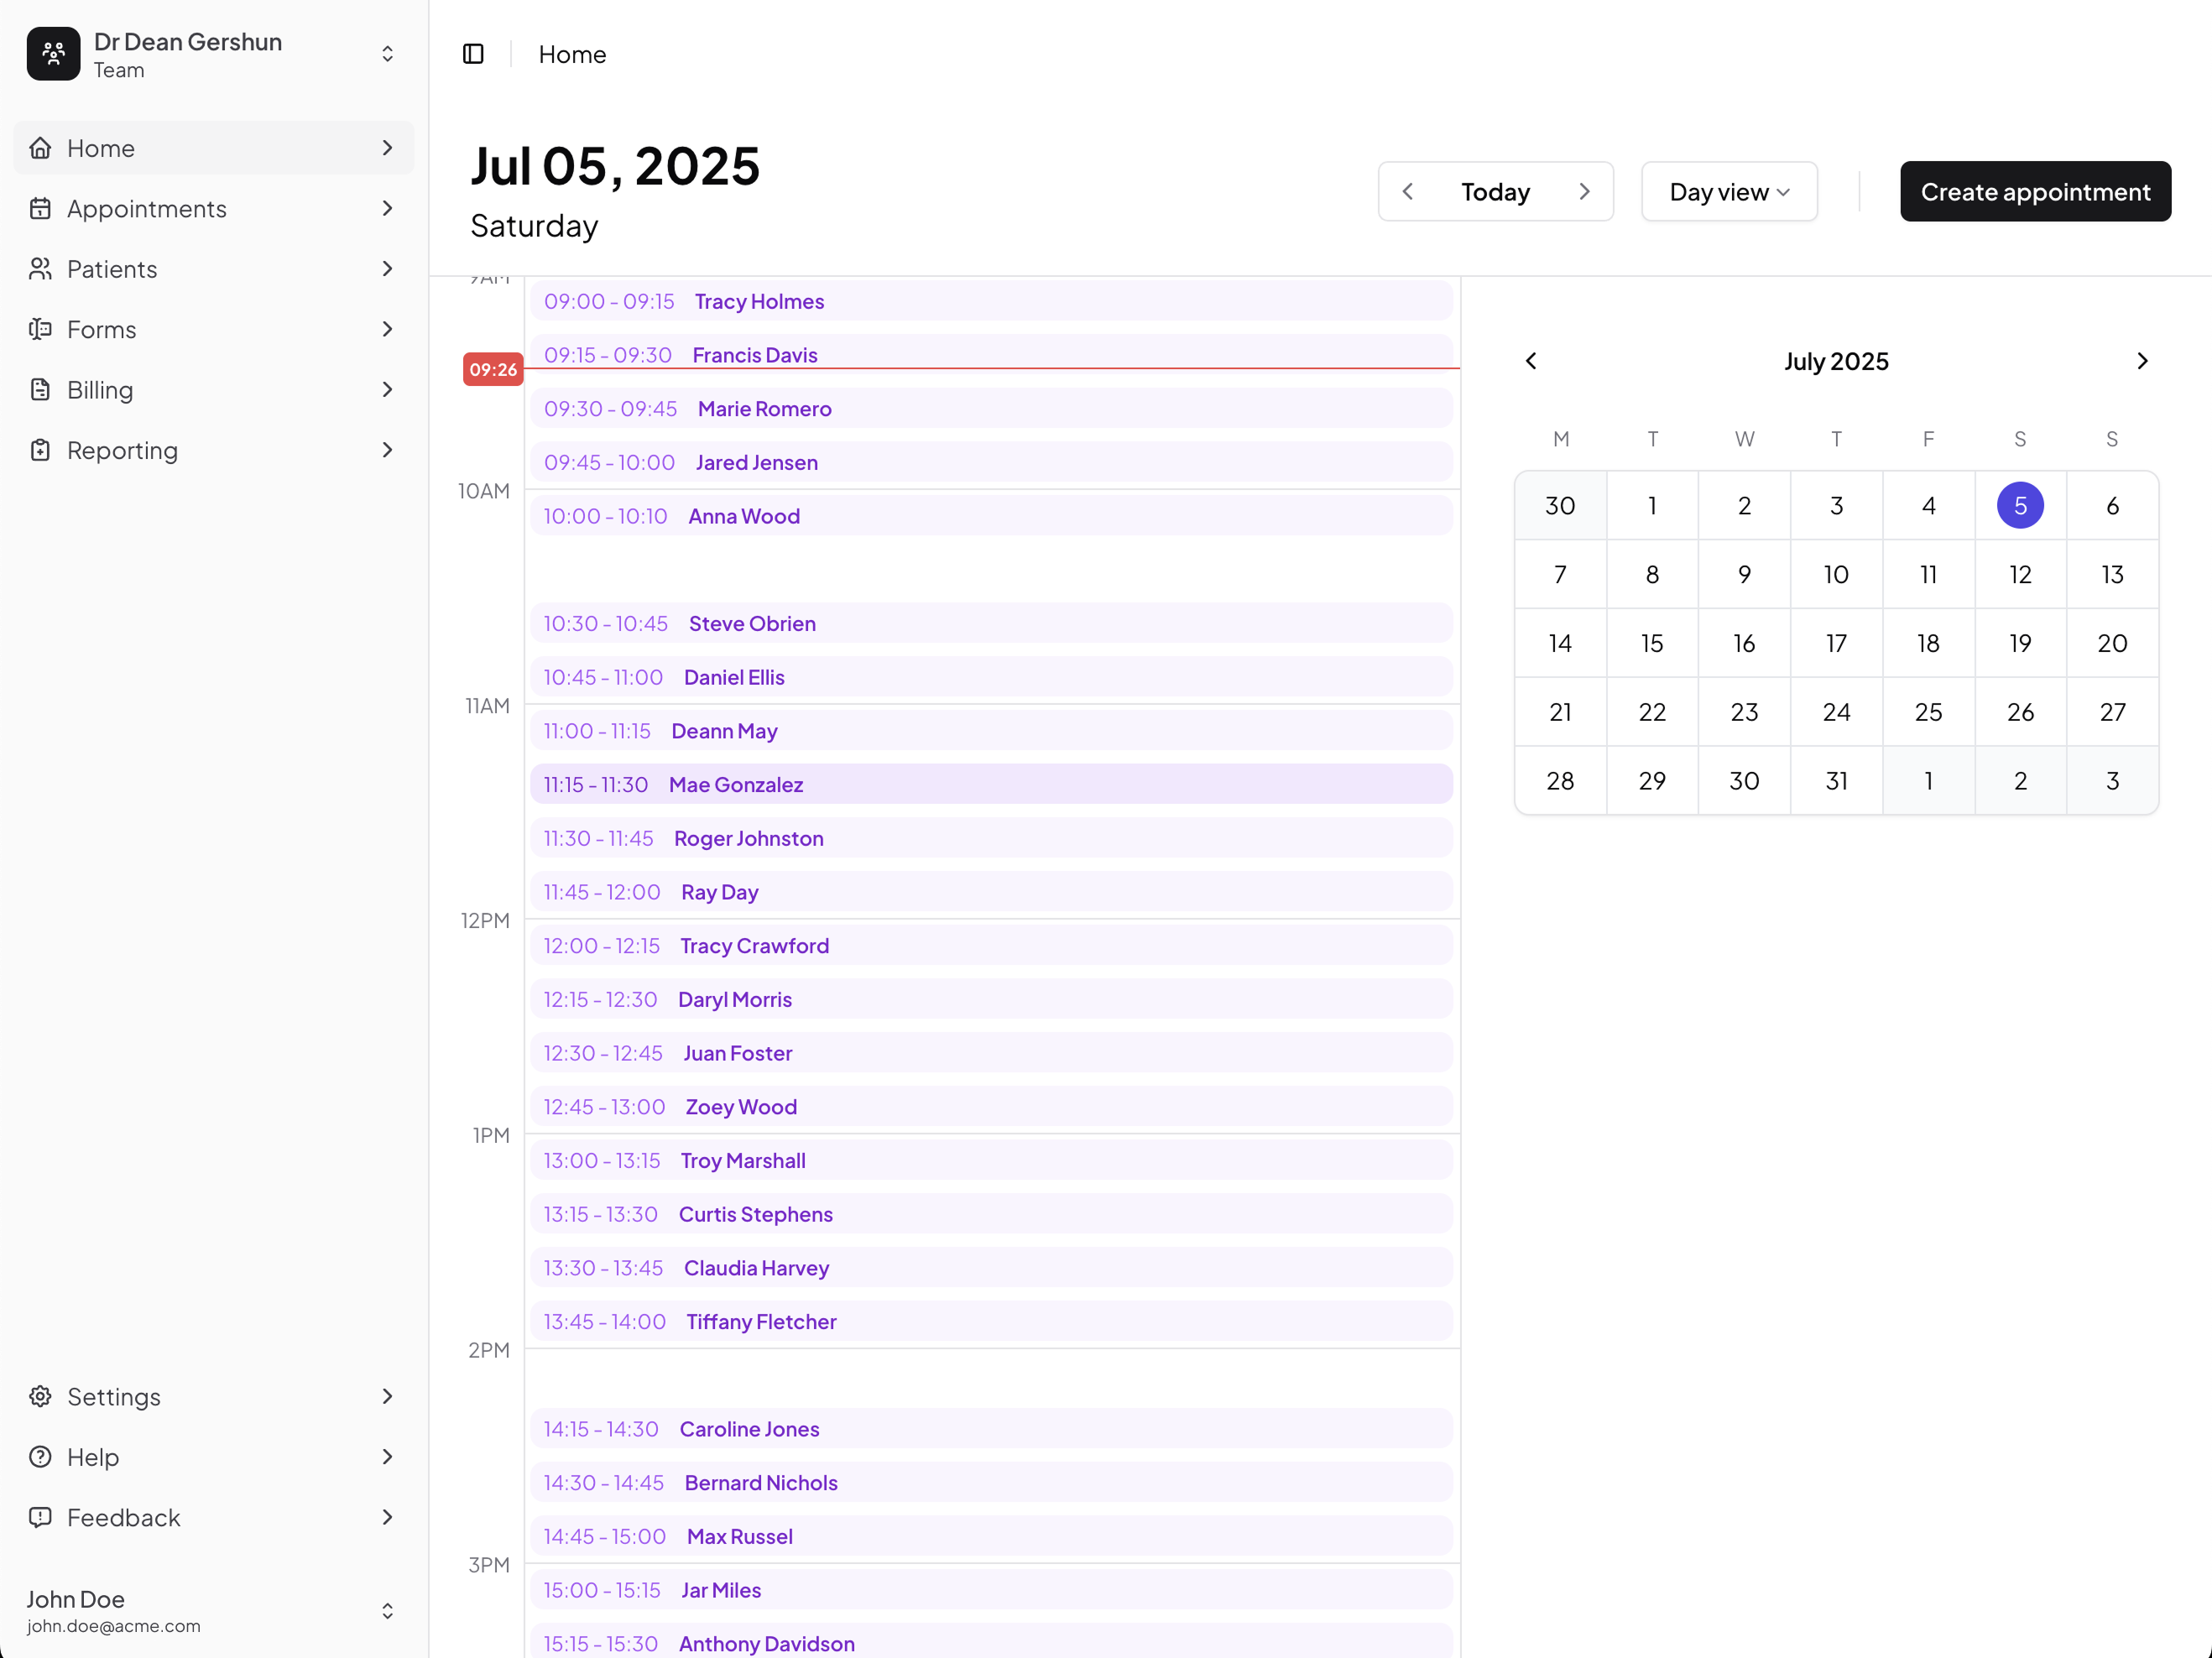The height and width of the screenshot is (1658, 2212).
Task: Click the Reporting clipboard icon
Action: [x=40, y=450]
